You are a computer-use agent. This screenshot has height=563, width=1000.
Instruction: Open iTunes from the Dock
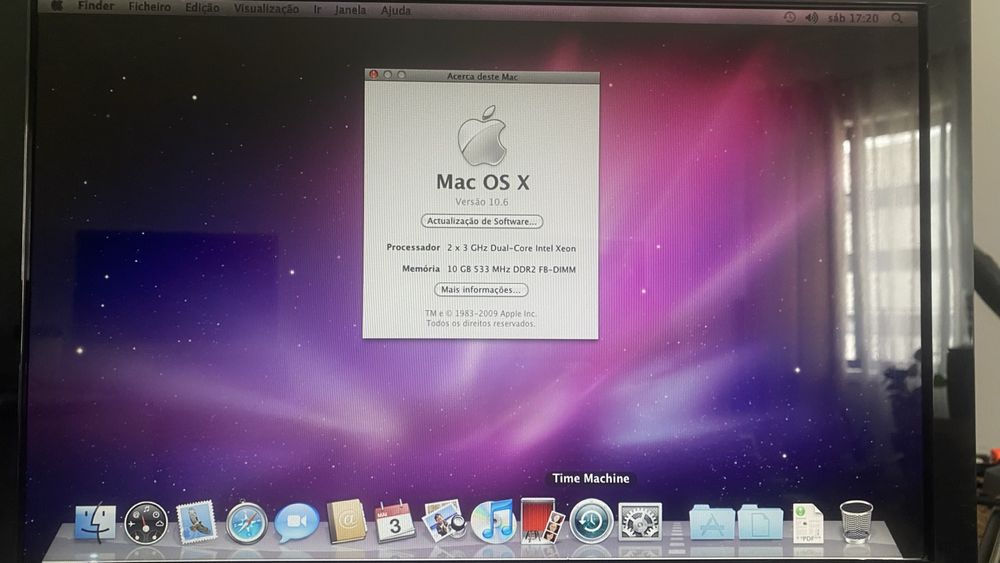492,521
